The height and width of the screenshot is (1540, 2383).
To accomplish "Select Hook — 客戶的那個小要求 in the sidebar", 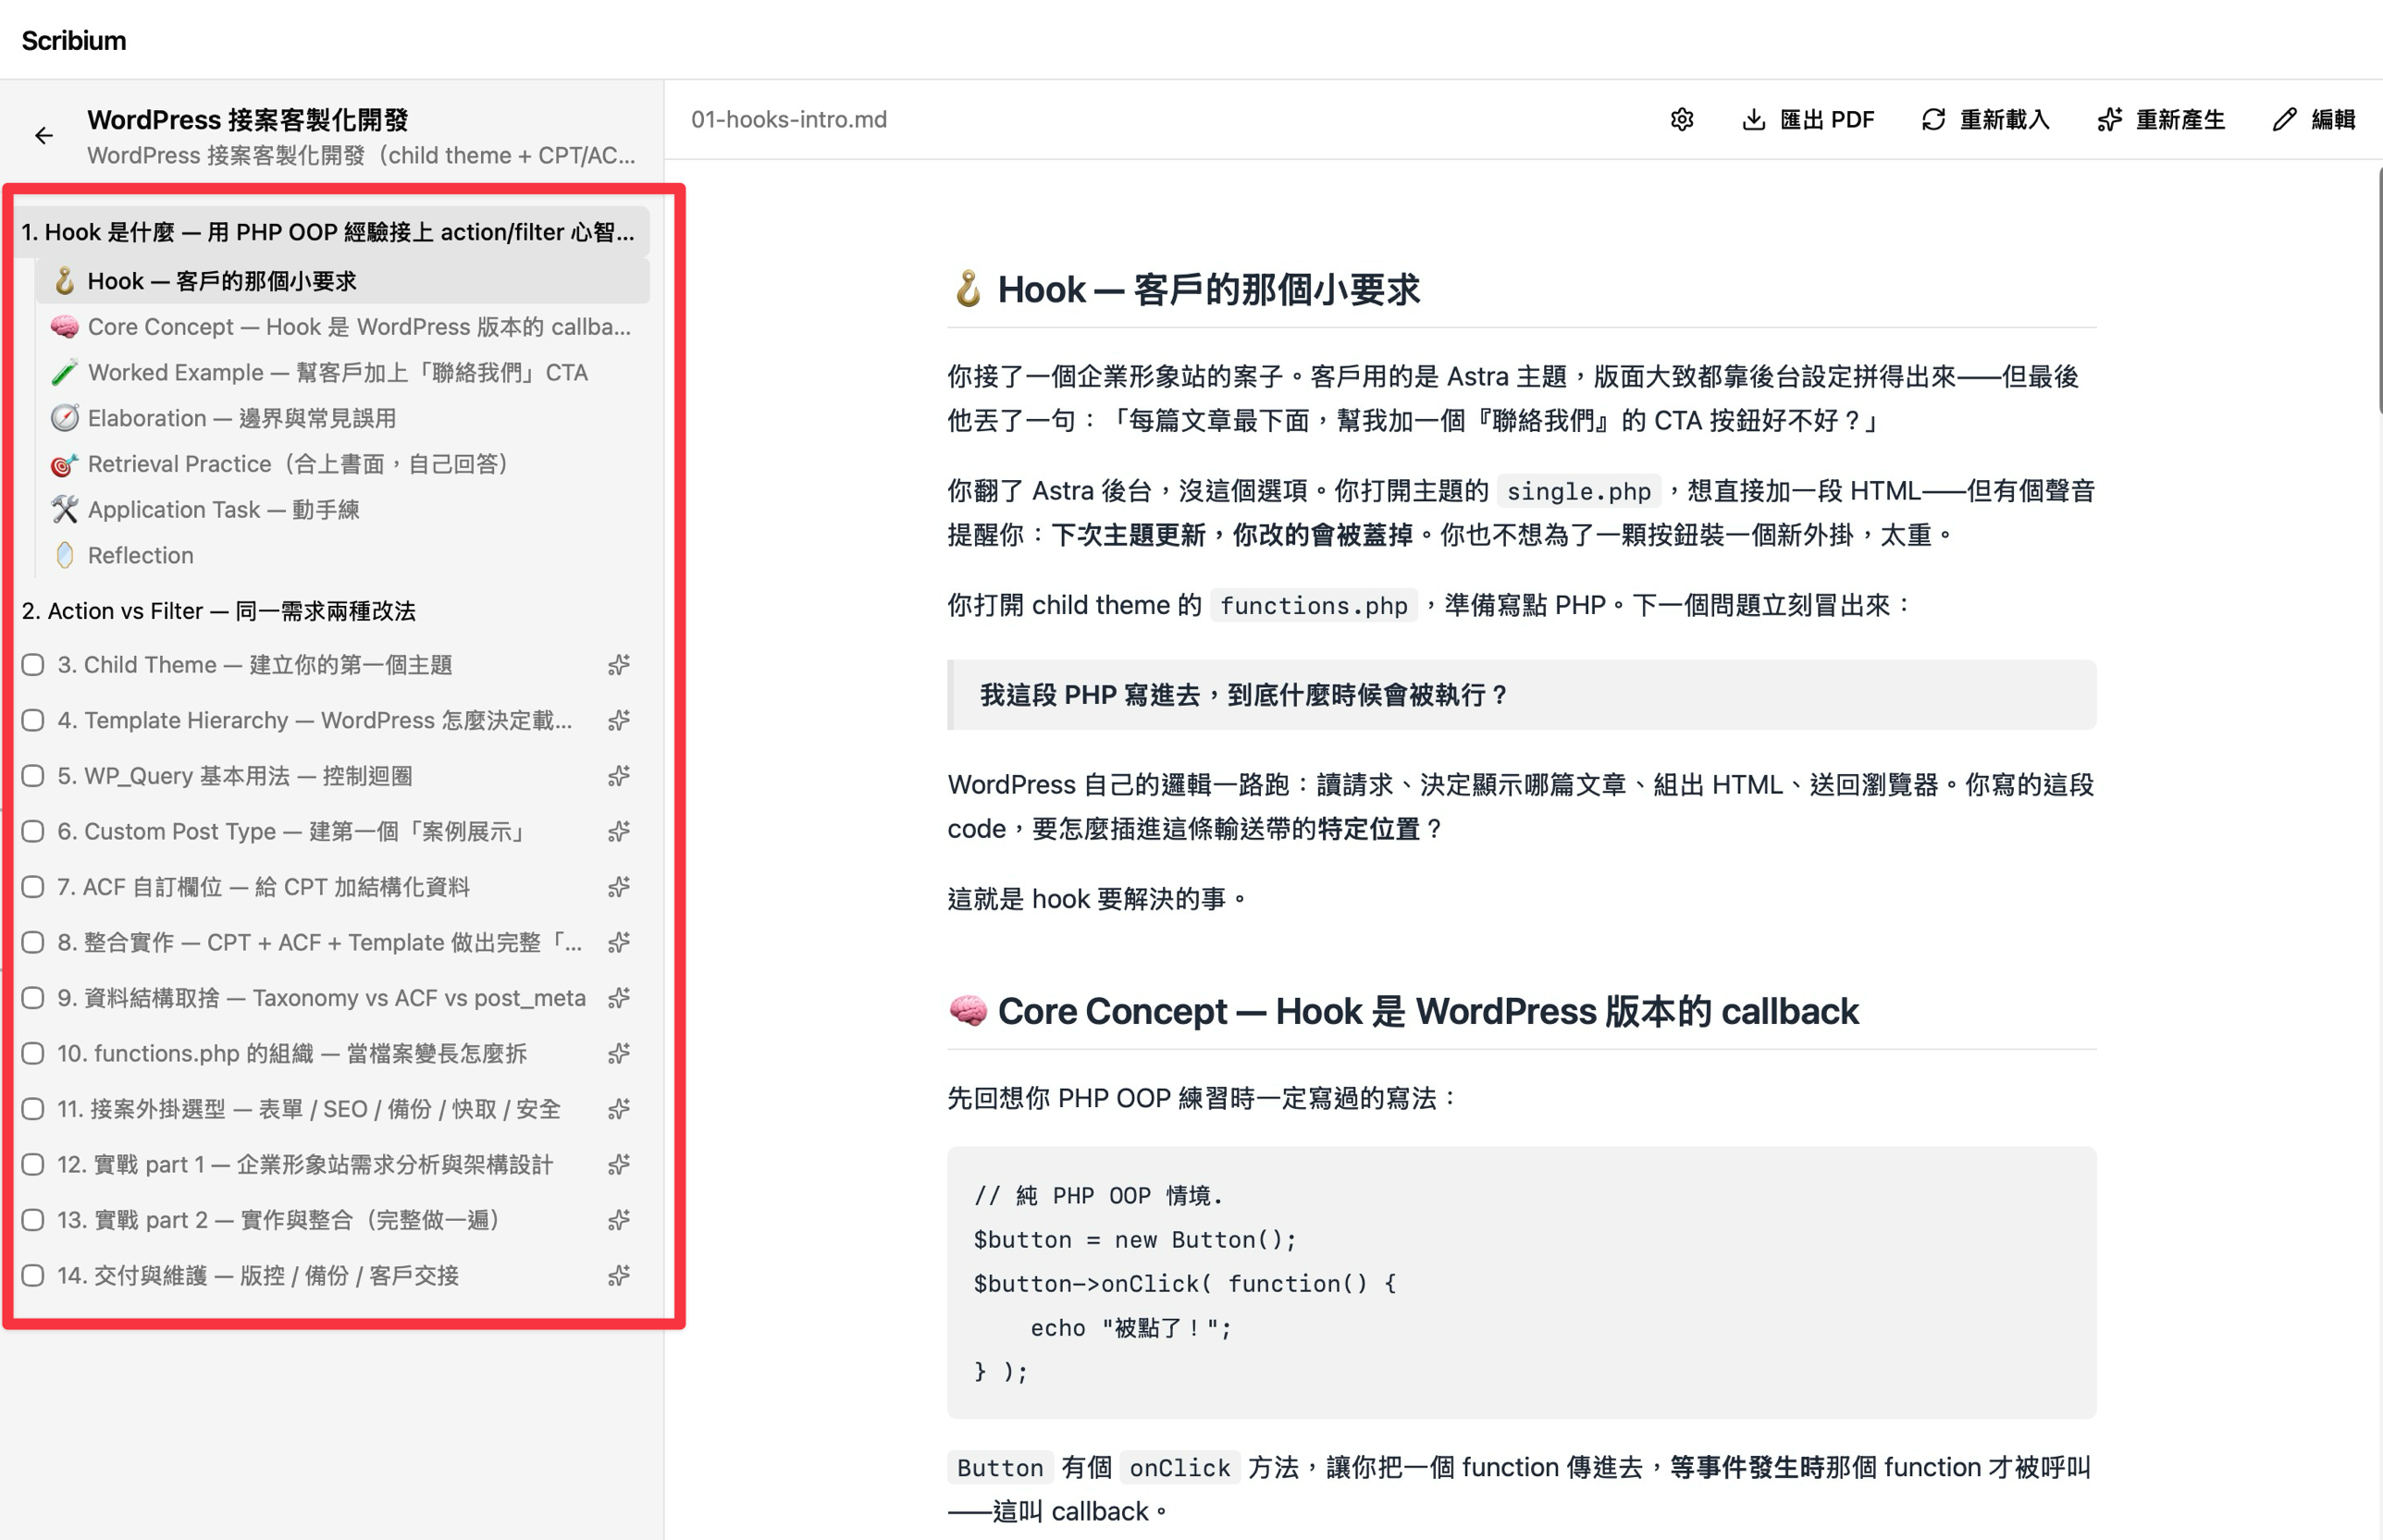I will pos(343,281).
